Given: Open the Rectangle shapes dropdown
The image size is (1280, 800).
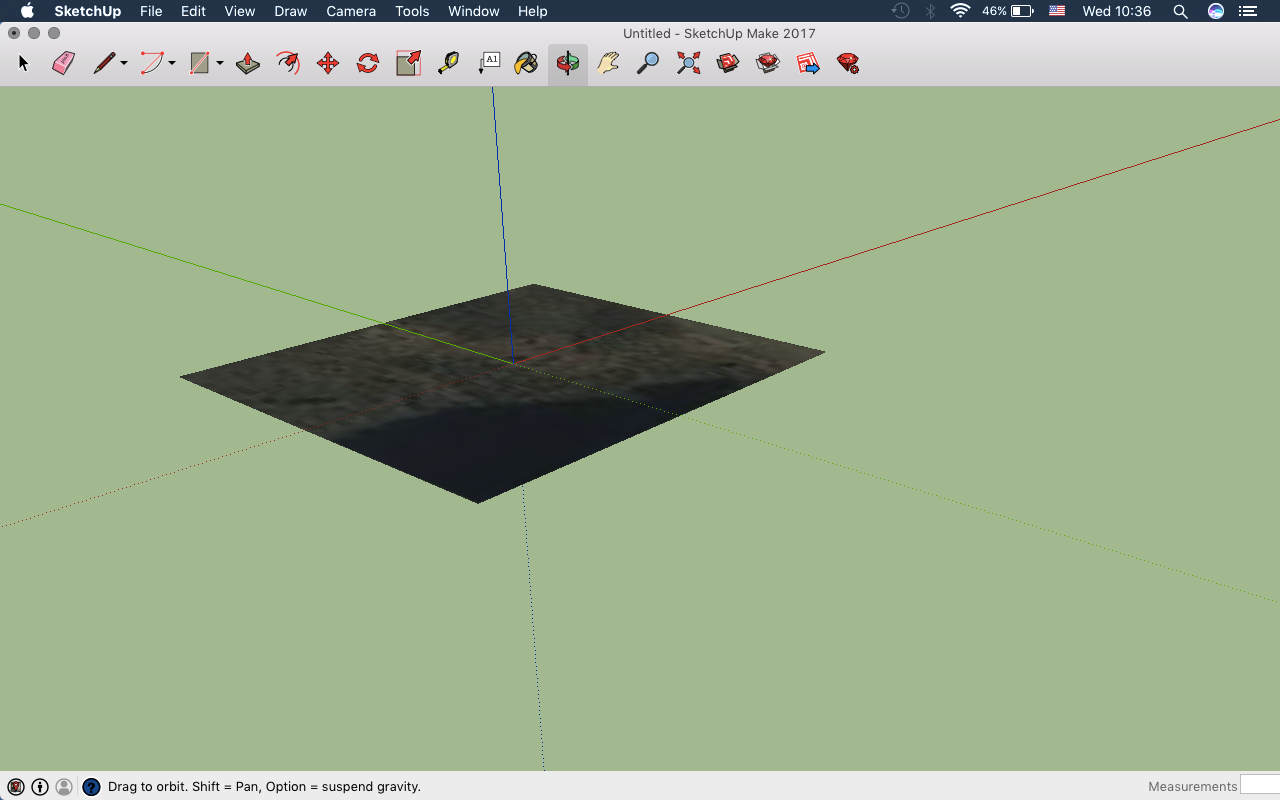Looking at the screenshot, I should coord(218,64).
